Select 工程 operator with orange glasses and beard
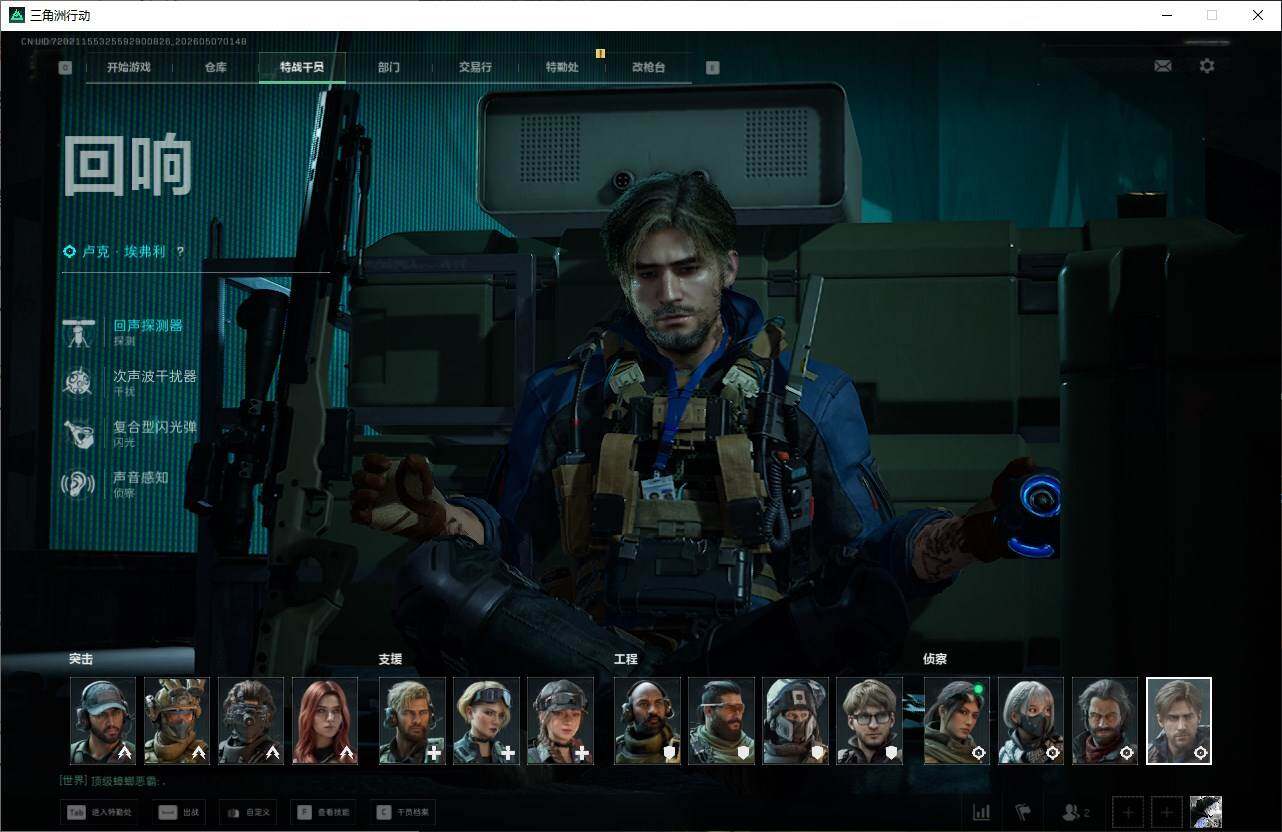 (721, 721)
